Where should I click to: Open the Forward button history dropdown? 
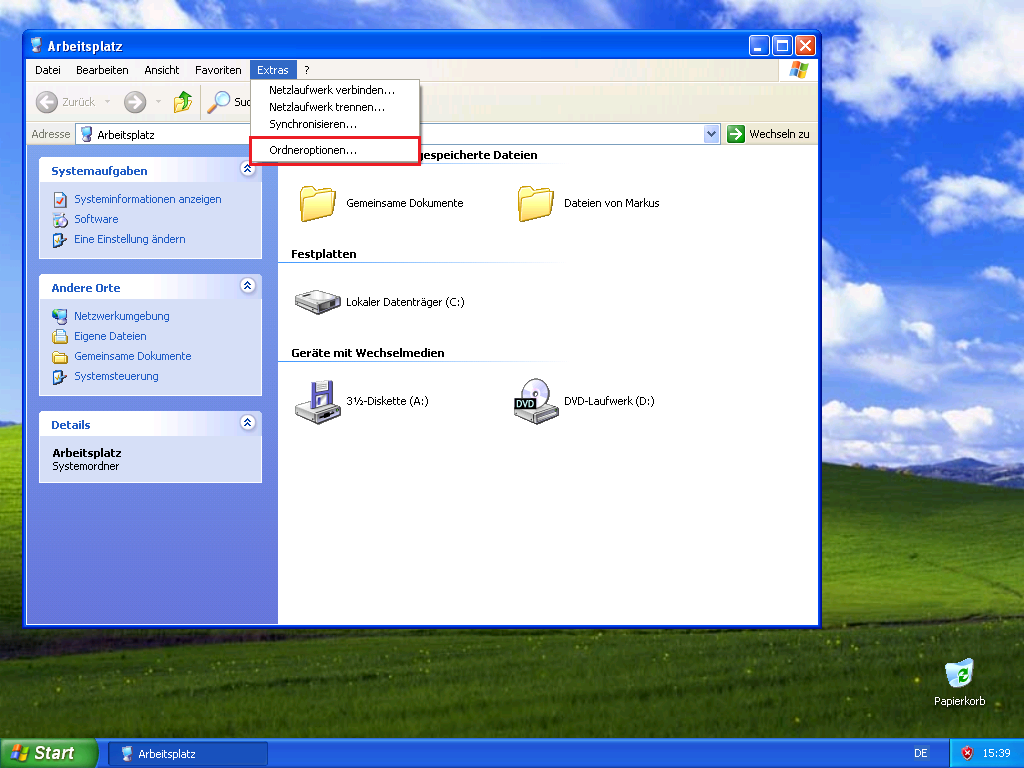pos(158,102)
